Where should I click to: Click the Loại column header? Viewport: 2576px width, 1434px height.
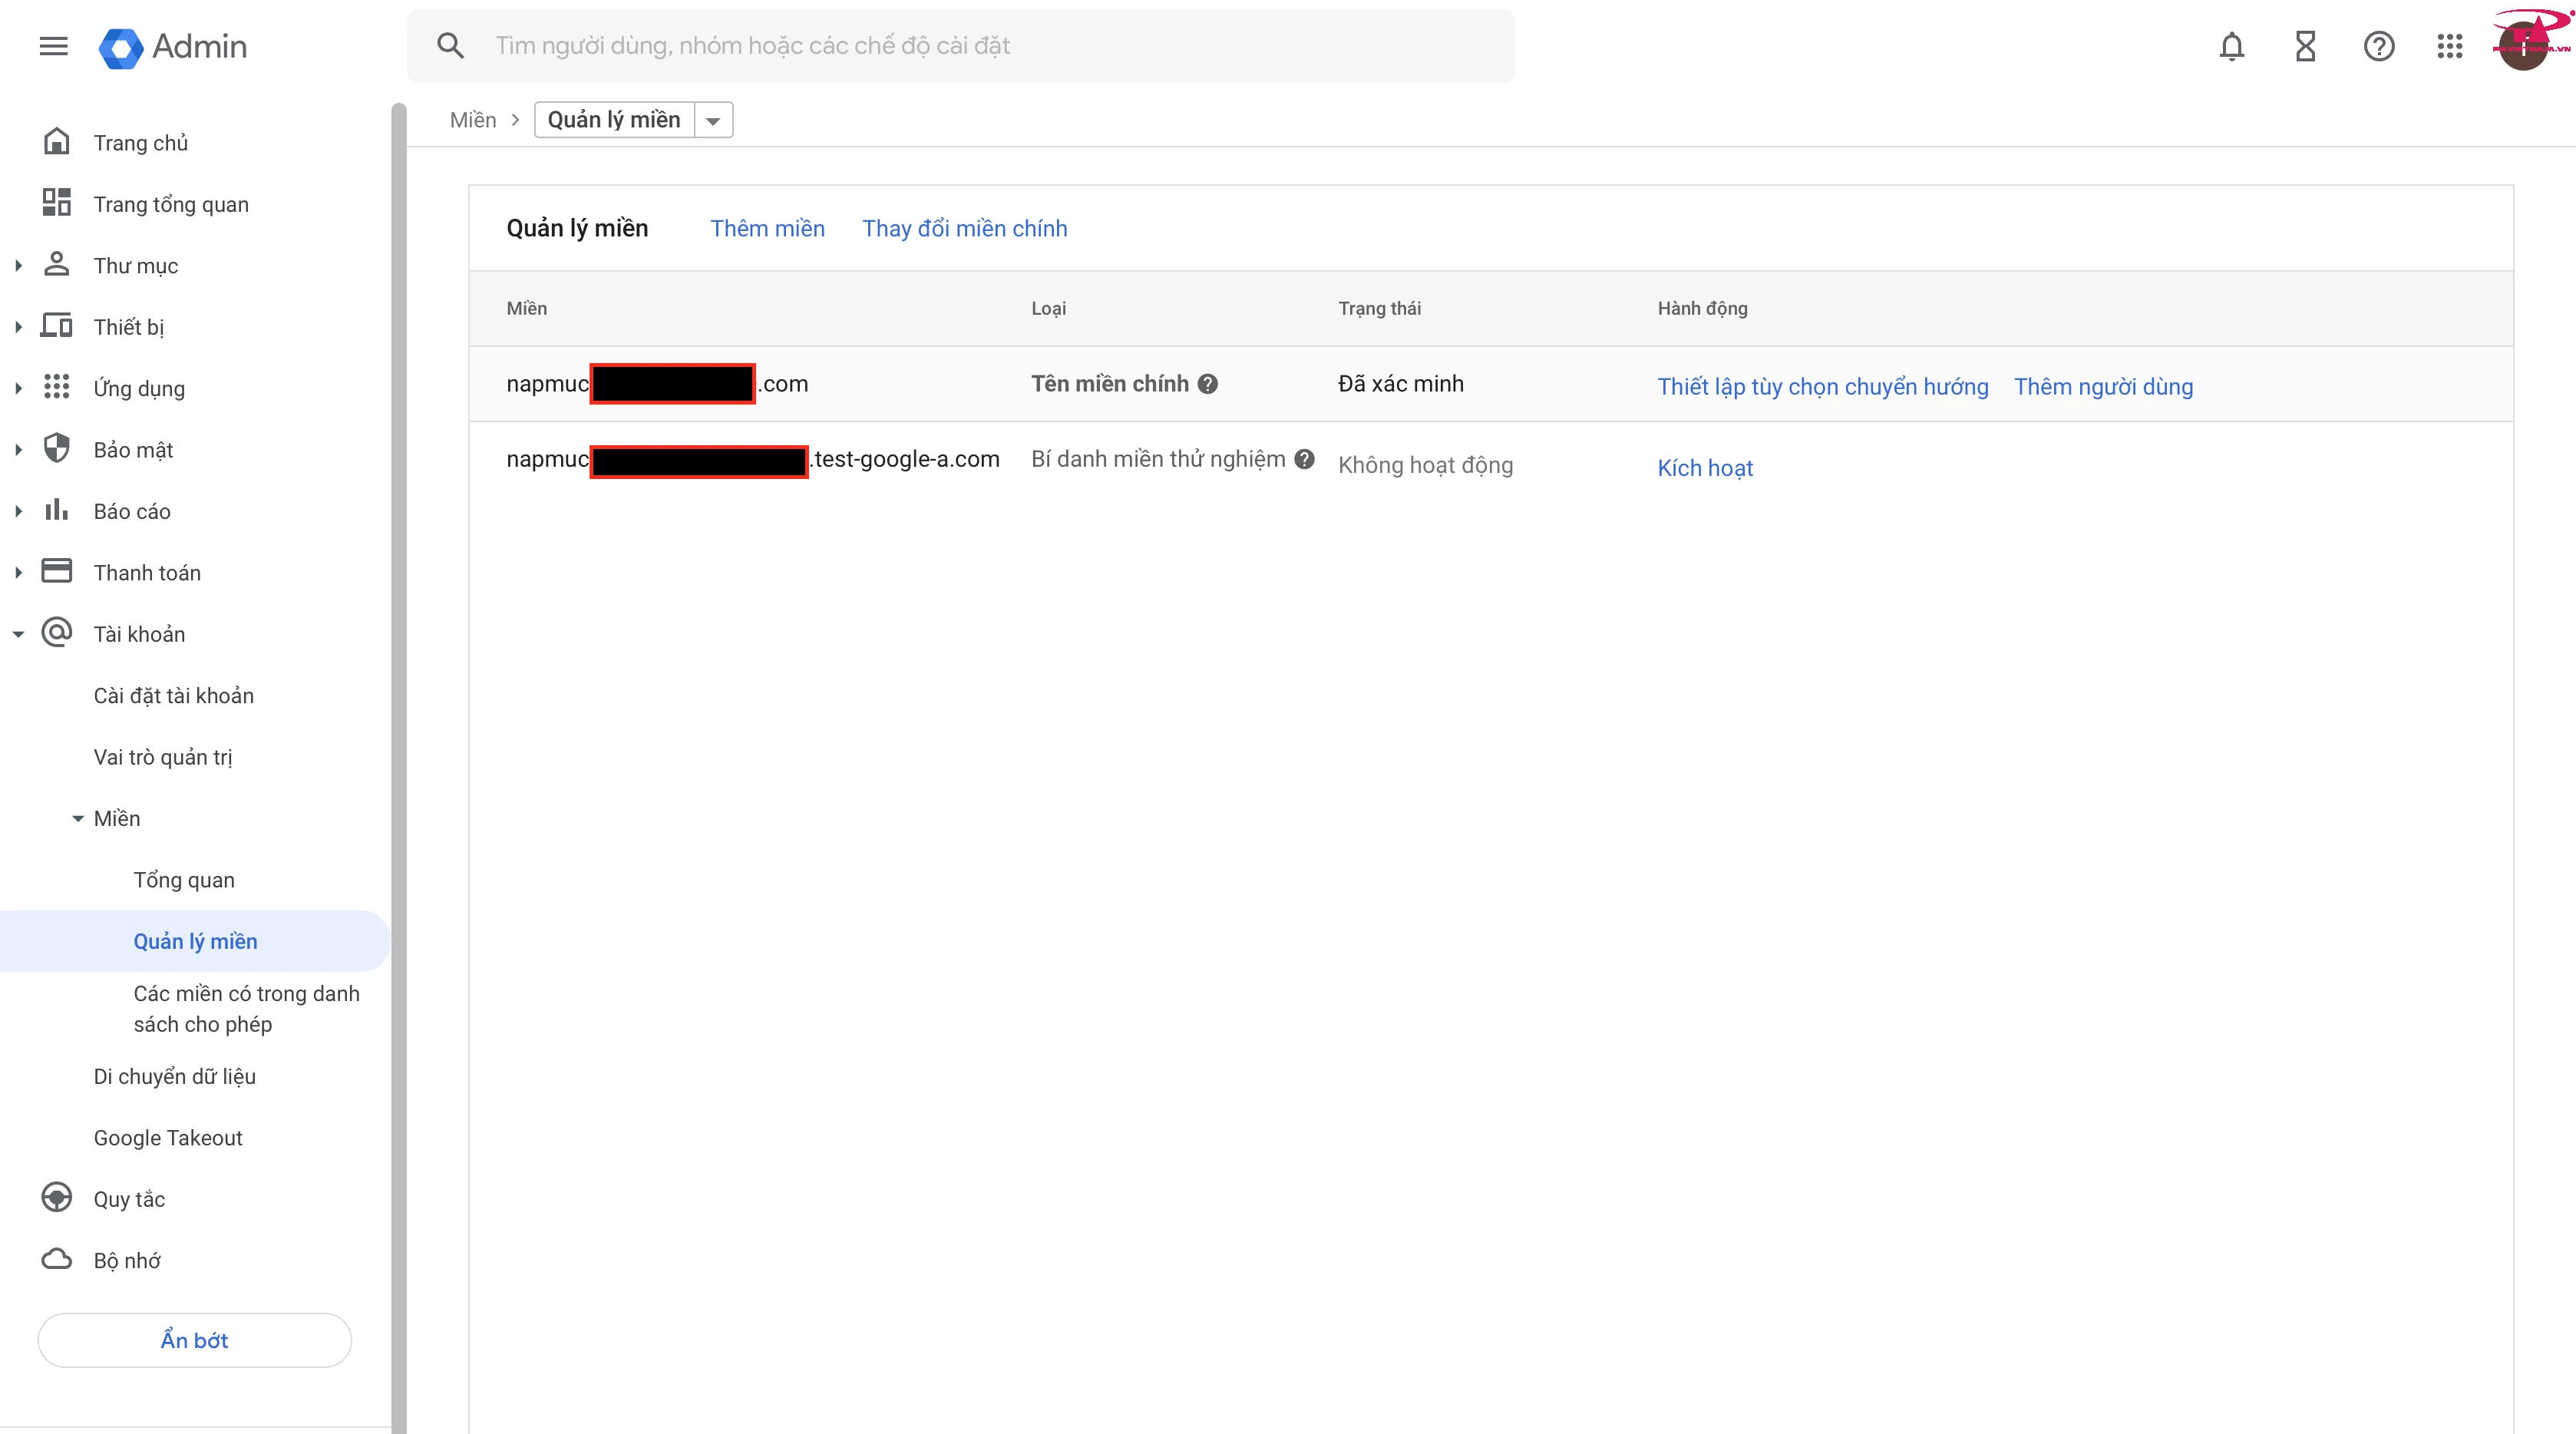coord(1048,308)
